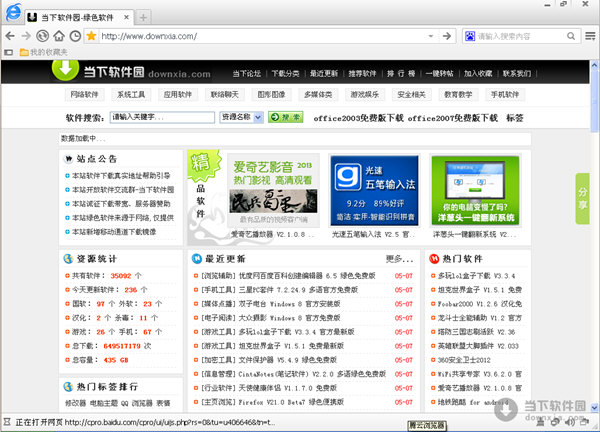Click the stop loading button in toolbar
The height and width of the screenshot is (432, 600).
42,37
